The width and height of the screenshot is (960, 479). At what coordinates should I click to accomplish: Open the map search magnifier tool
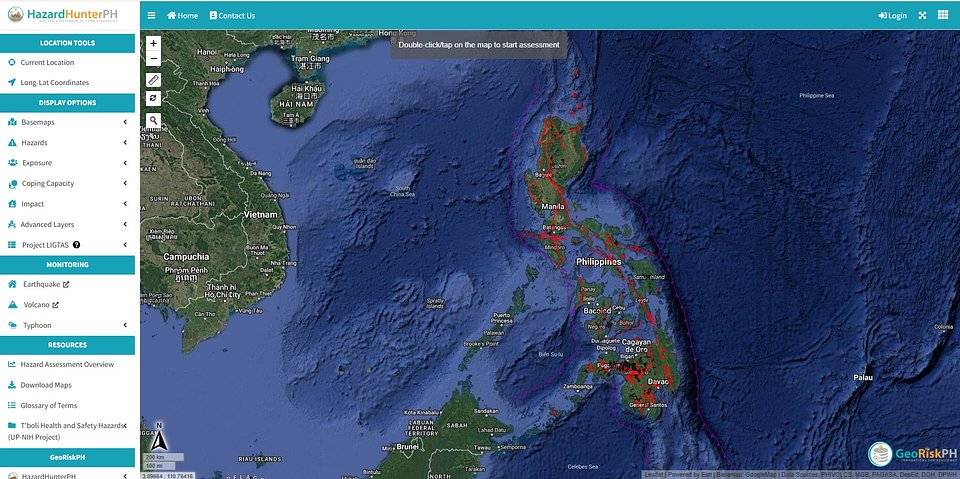(154, 120)
